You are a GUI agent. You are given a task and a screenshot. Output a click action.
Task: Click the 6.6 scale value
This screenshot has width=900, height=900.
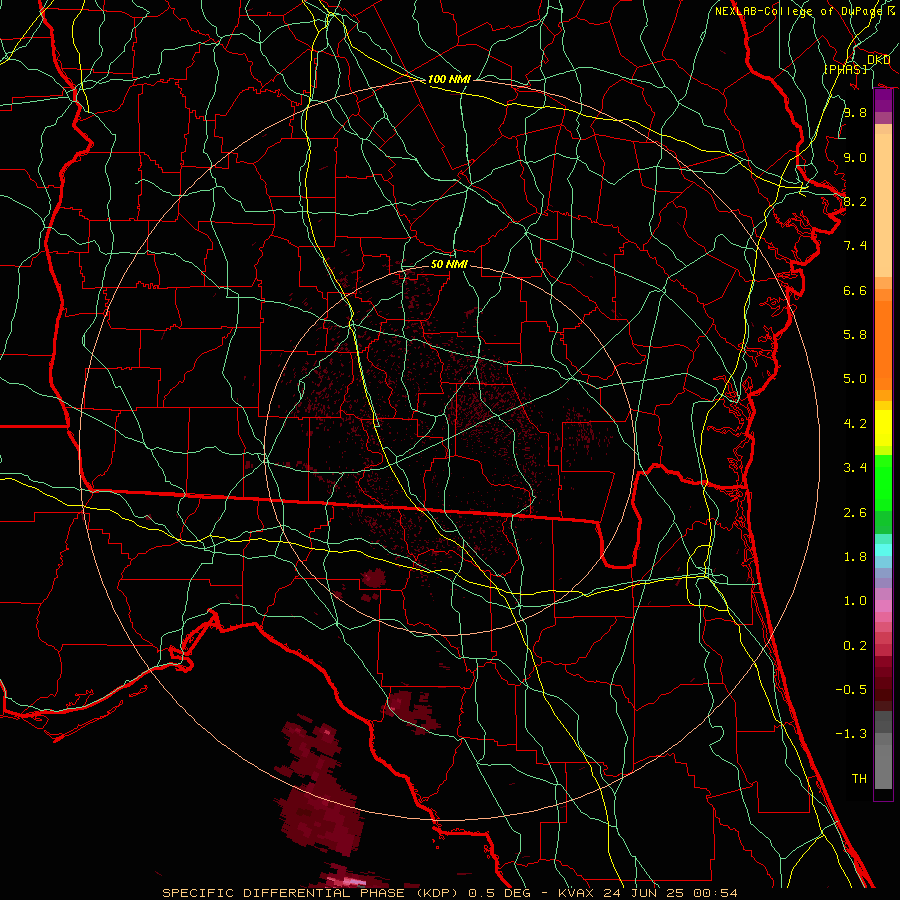[x=855, y=290]
